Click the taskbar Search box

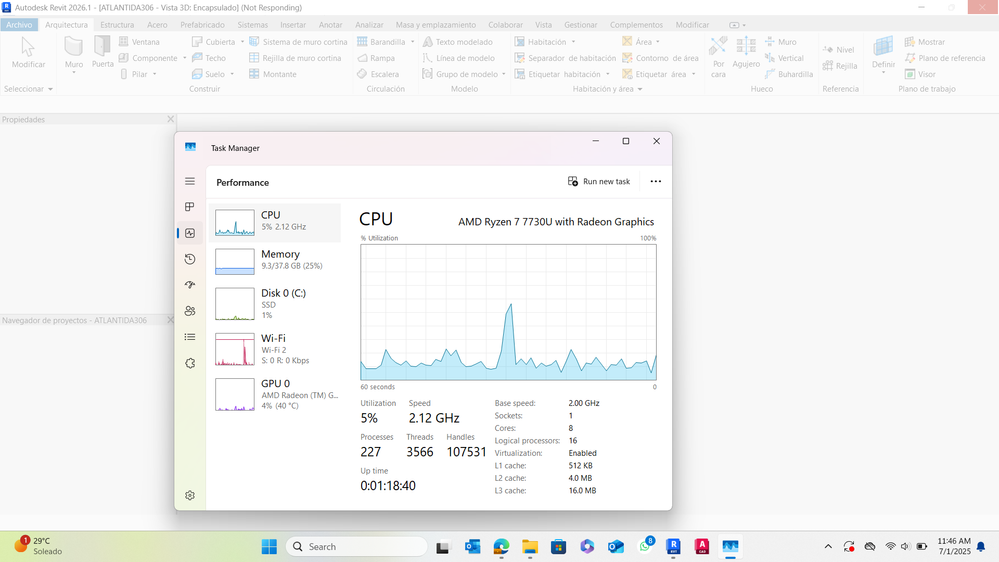(357, 547)
